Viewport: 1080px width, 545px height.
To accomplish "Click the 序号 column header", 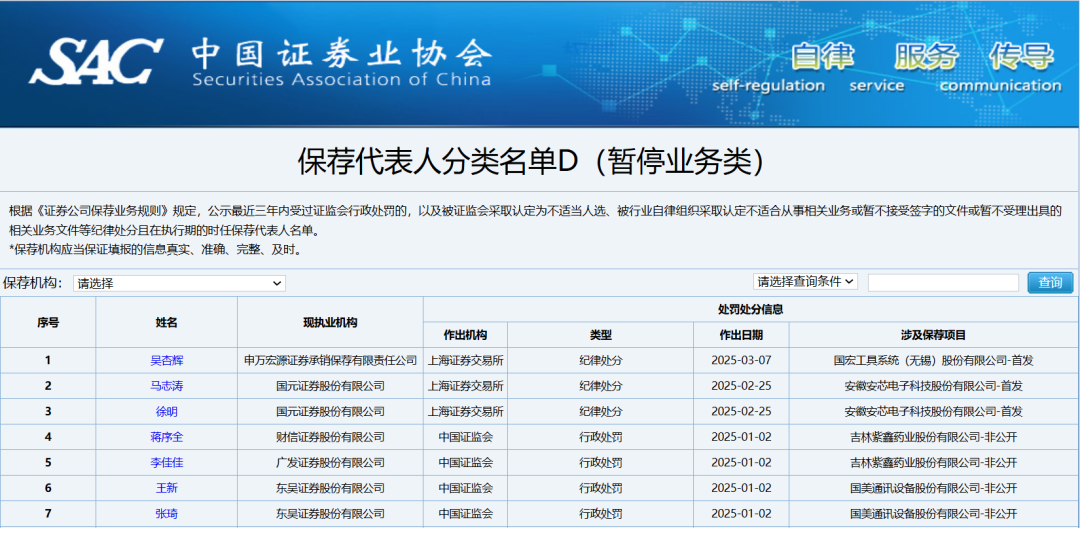I will [x=48, y=322].
